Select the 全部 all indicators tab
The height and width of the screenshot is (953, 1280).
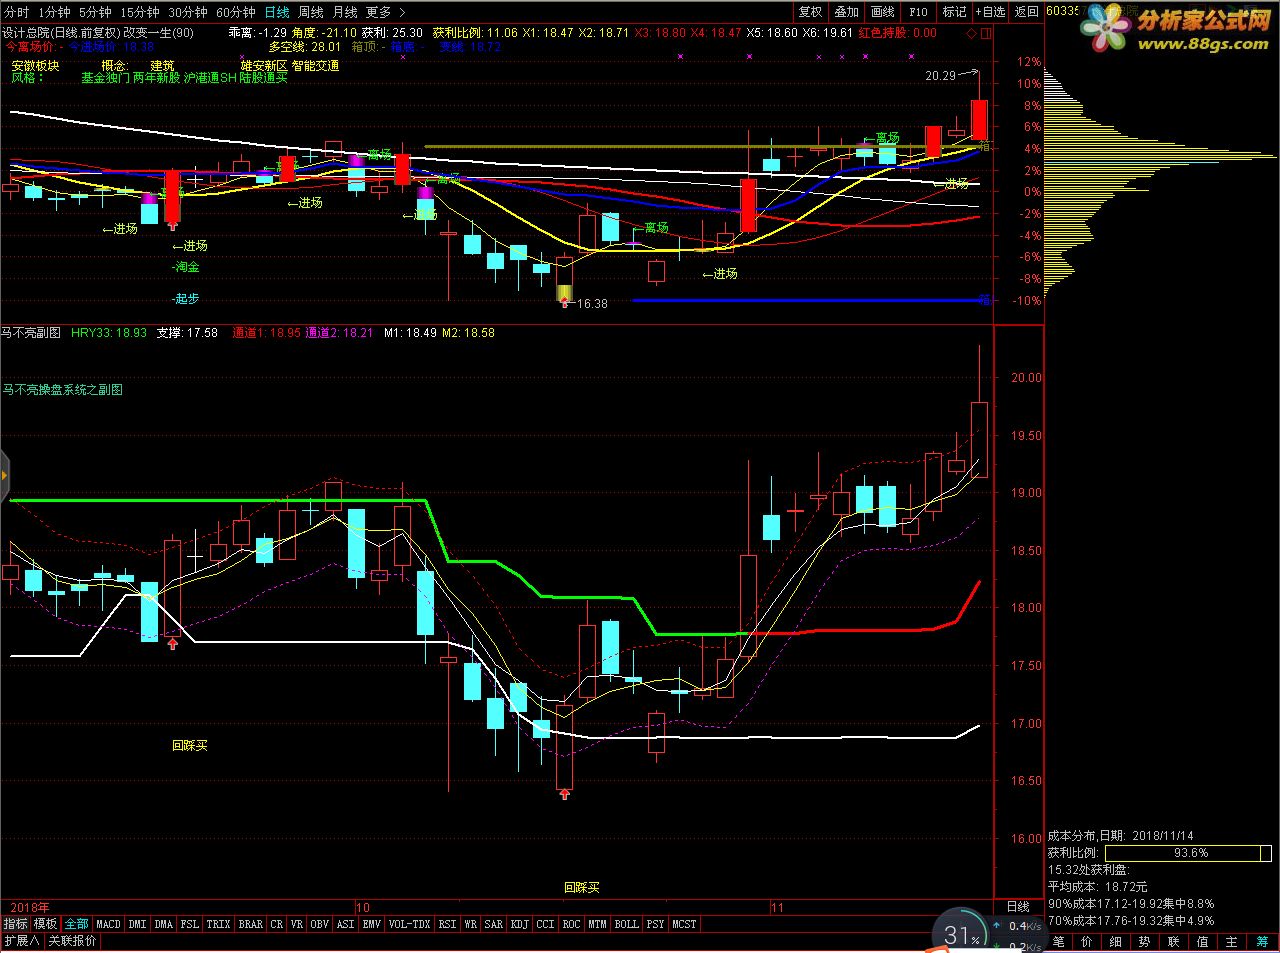[x=77, y=924]
